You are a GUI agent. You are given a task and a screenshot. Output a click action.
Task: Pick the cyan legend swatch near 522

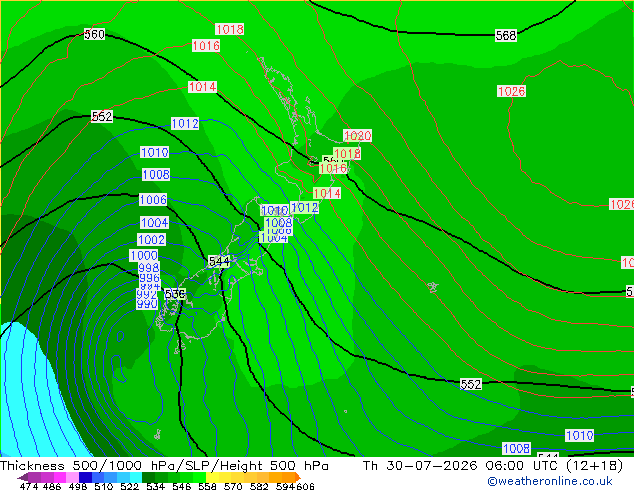tap(136, 477)
